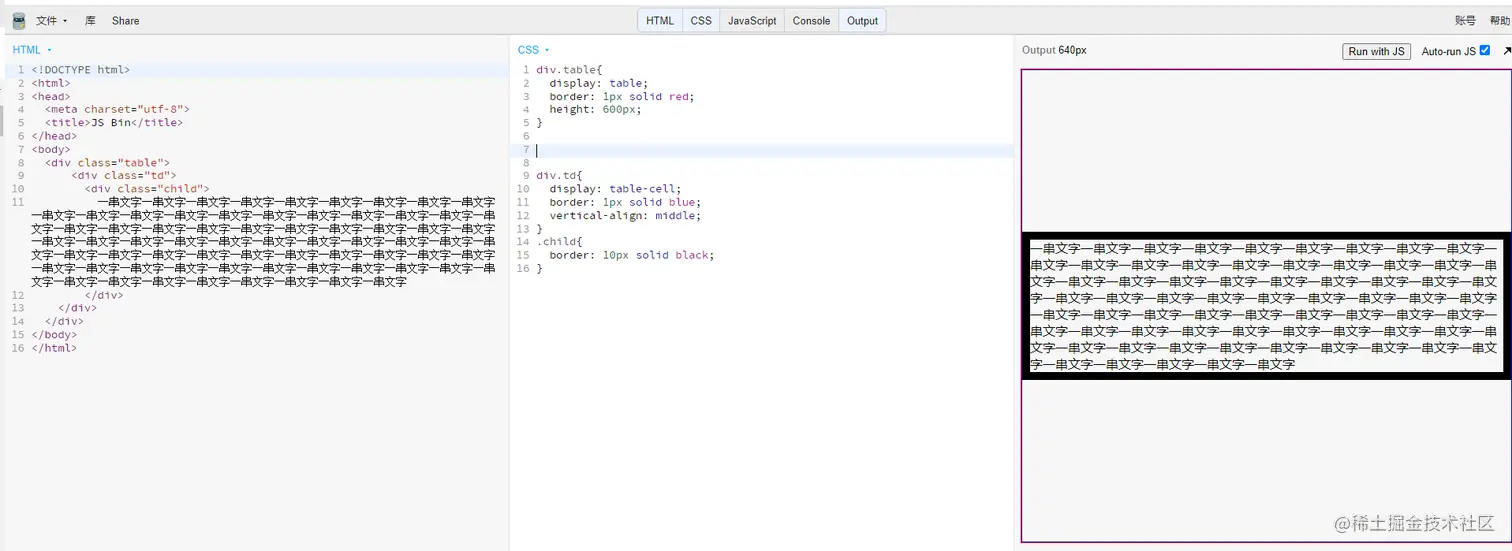Viewport: 1512px width, 551px height.
Task: Click the closing </html> tag line
Action: [x=54, y=348]
